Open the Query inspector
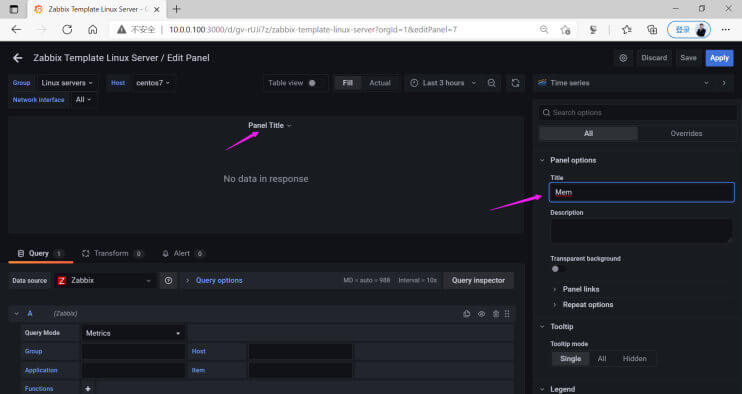The image size is (742, 394). pyautogui.click(x=478, y=280)
